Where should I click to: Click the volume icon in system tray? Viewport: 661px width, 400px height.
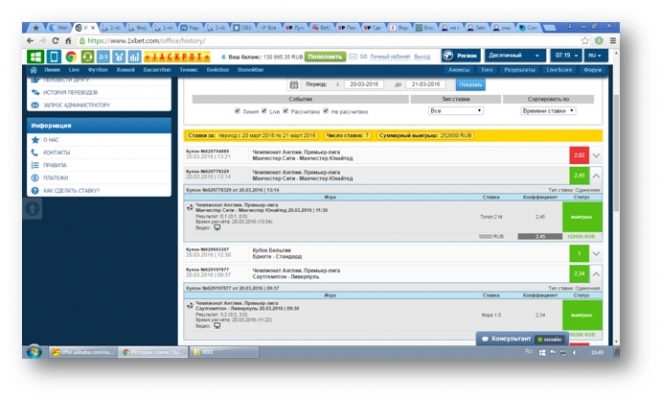pyautogui.click(x=574, y=352)
